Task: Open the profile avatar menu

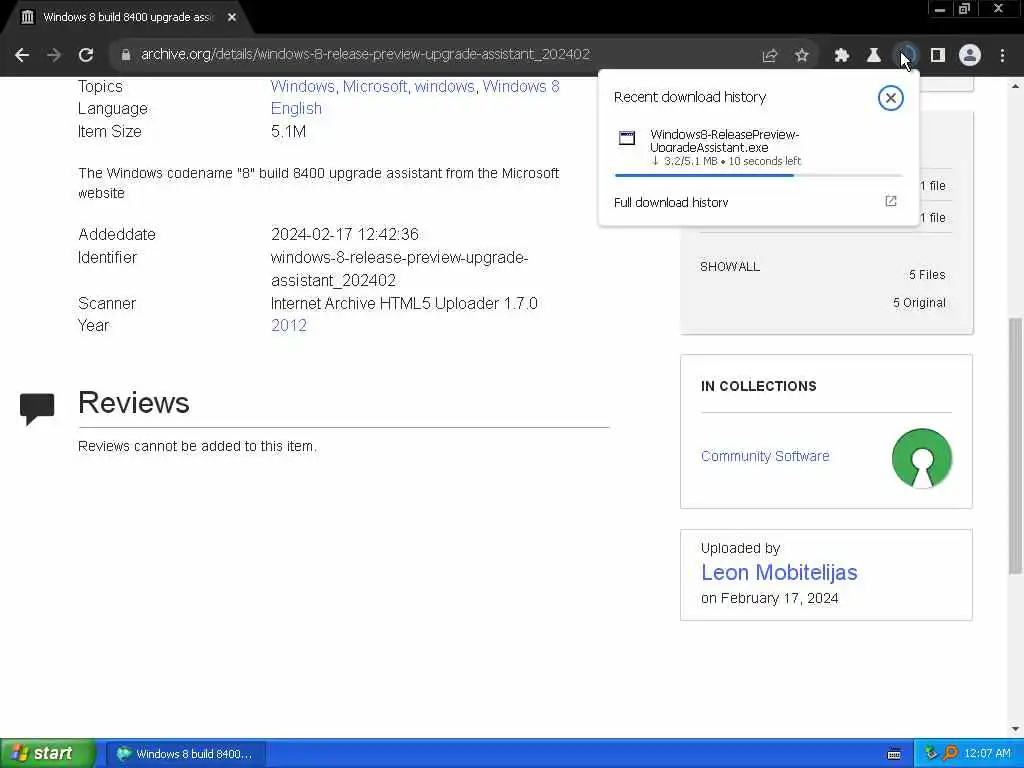Action: [970, 56]
